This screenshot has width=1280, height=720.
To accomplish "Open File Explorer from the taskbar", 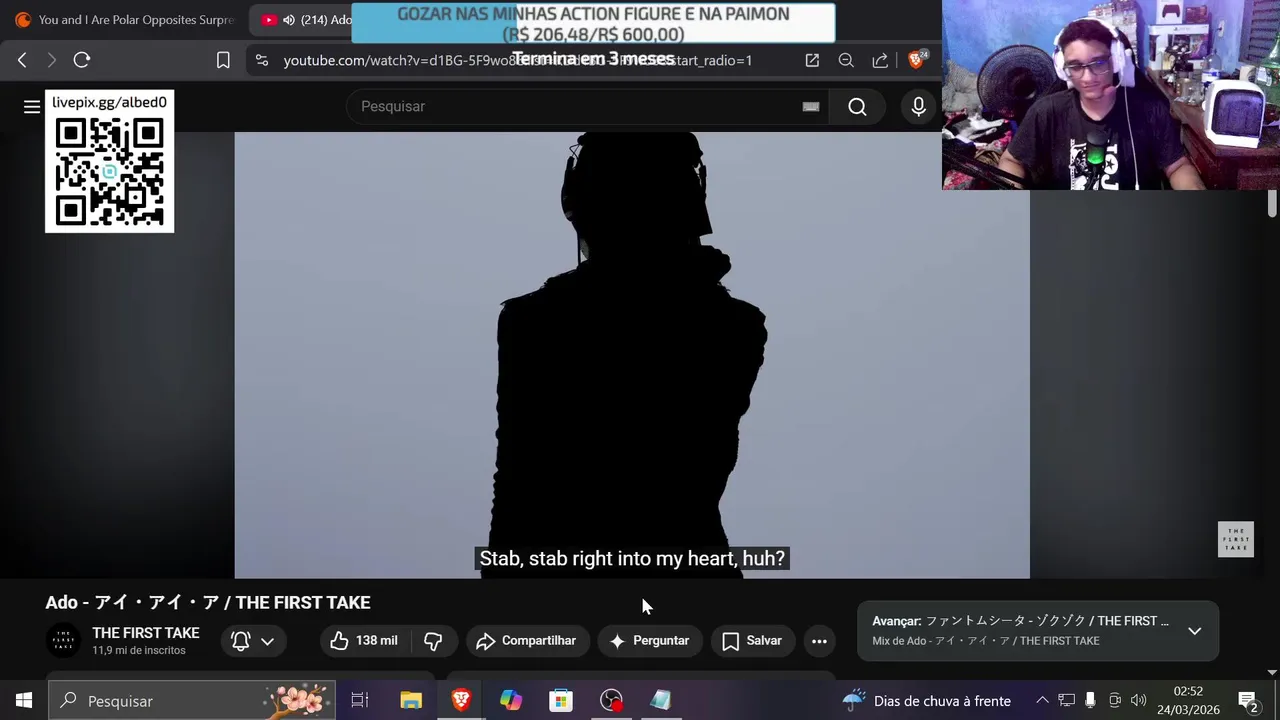I will [x=411, y=701].
